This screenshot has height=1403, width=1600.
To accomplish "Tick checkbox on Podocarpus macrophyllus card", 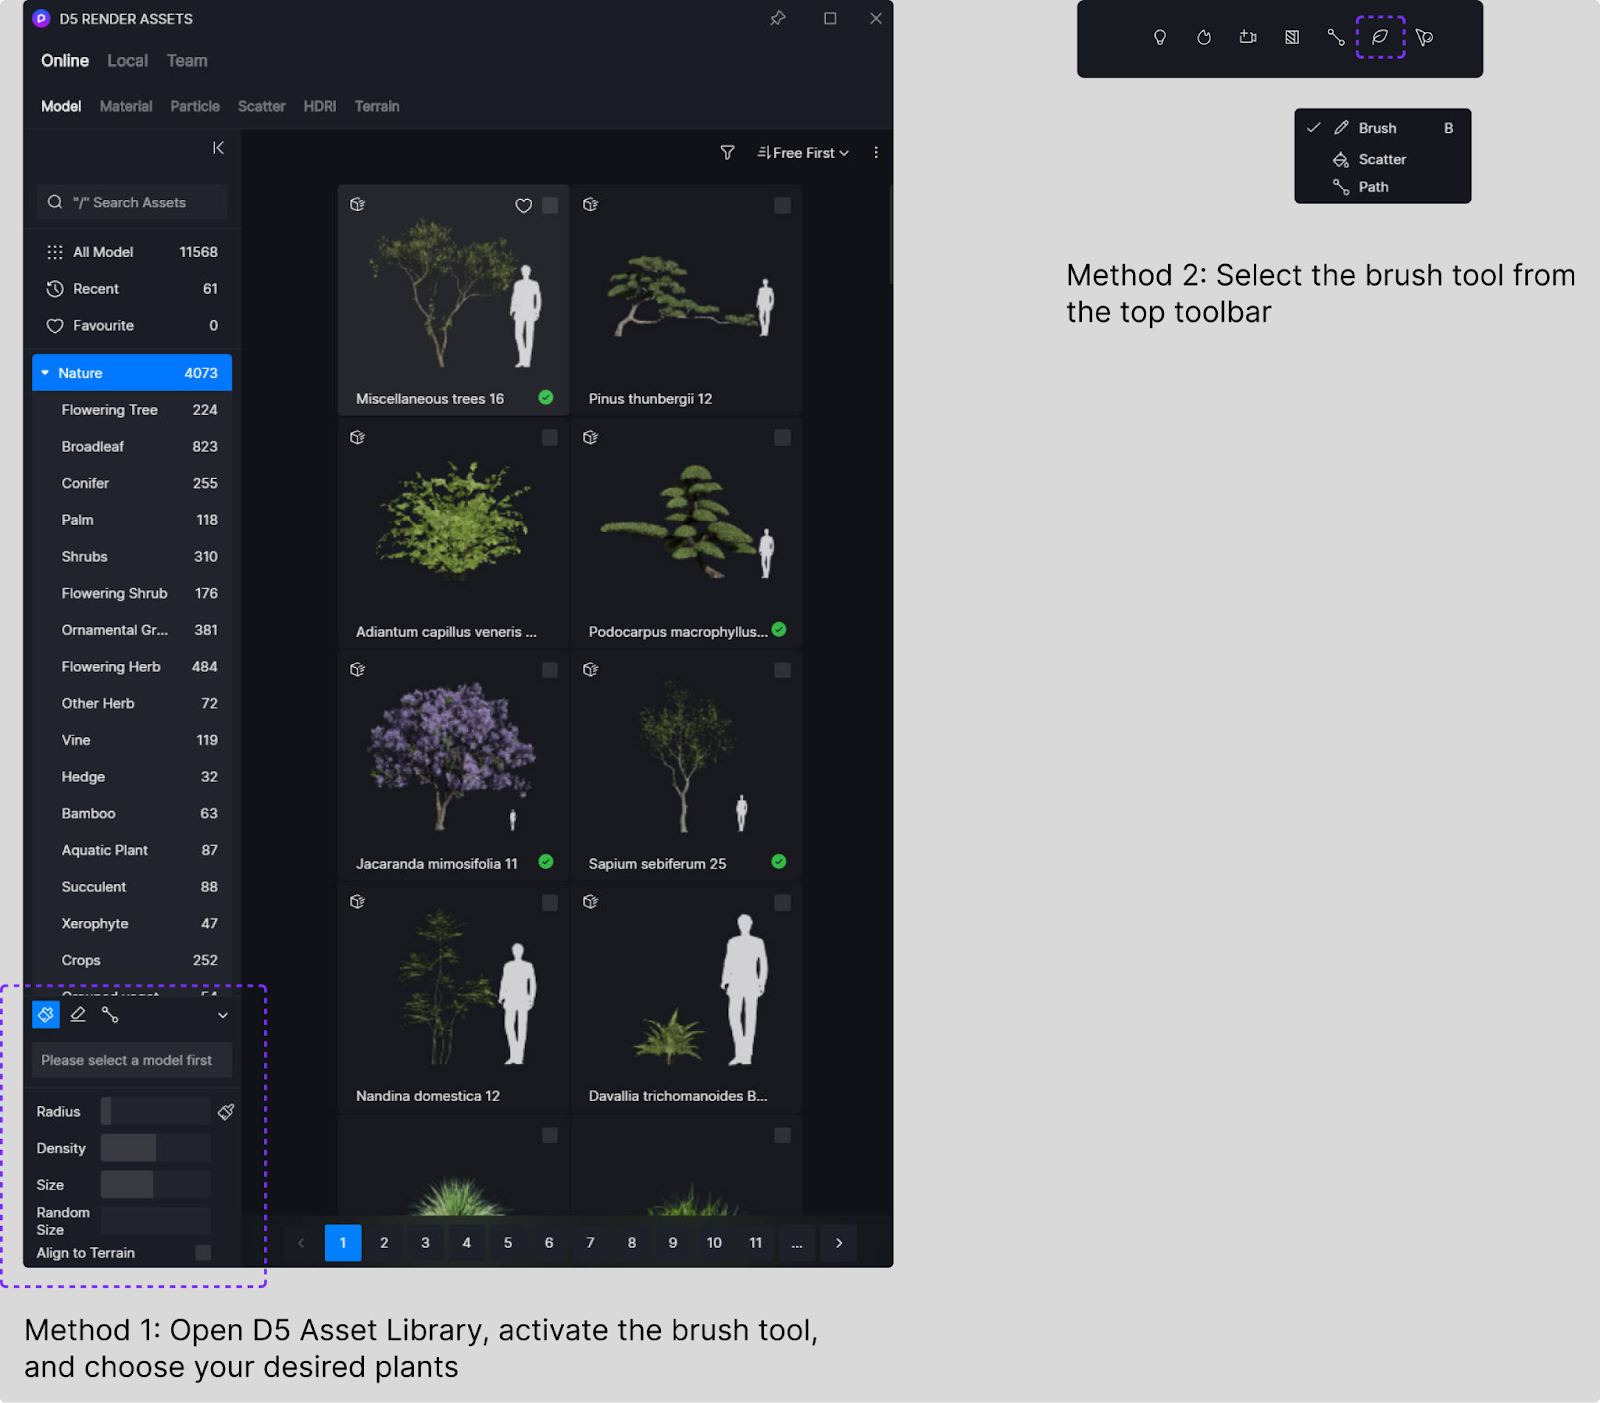I will click(782, 438).
